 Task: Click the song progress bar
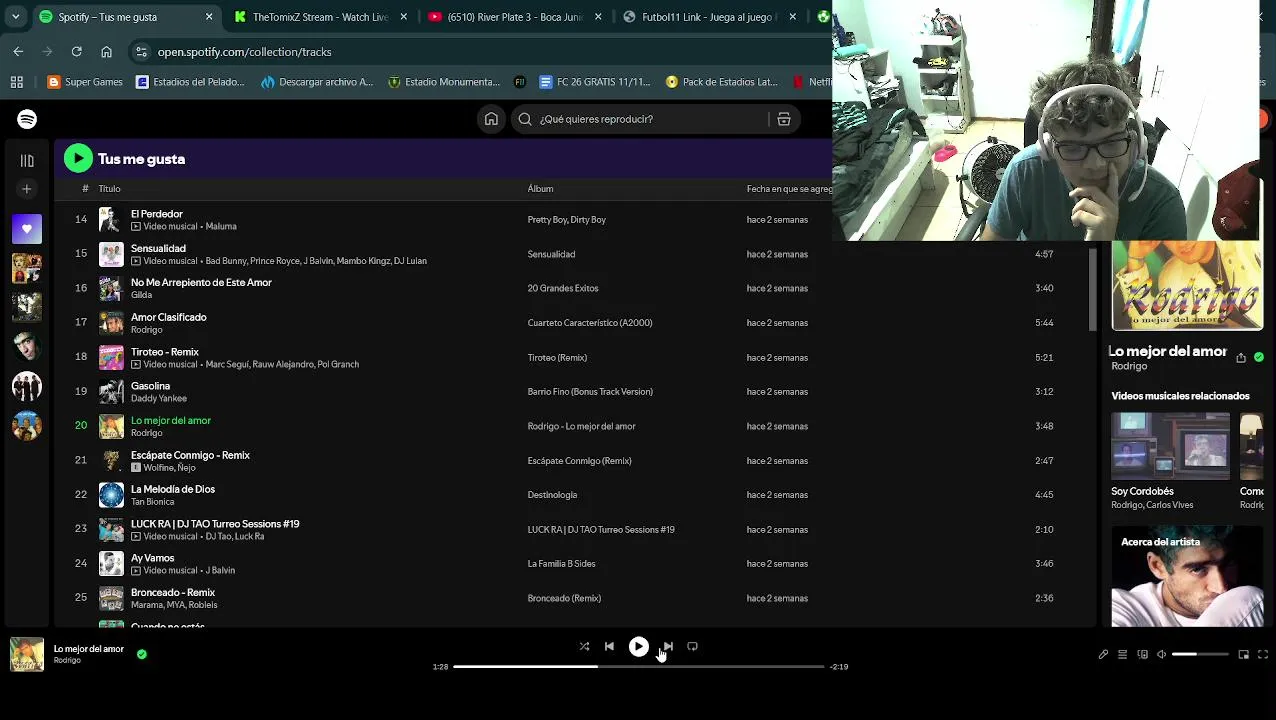click(x=638, y=667)
